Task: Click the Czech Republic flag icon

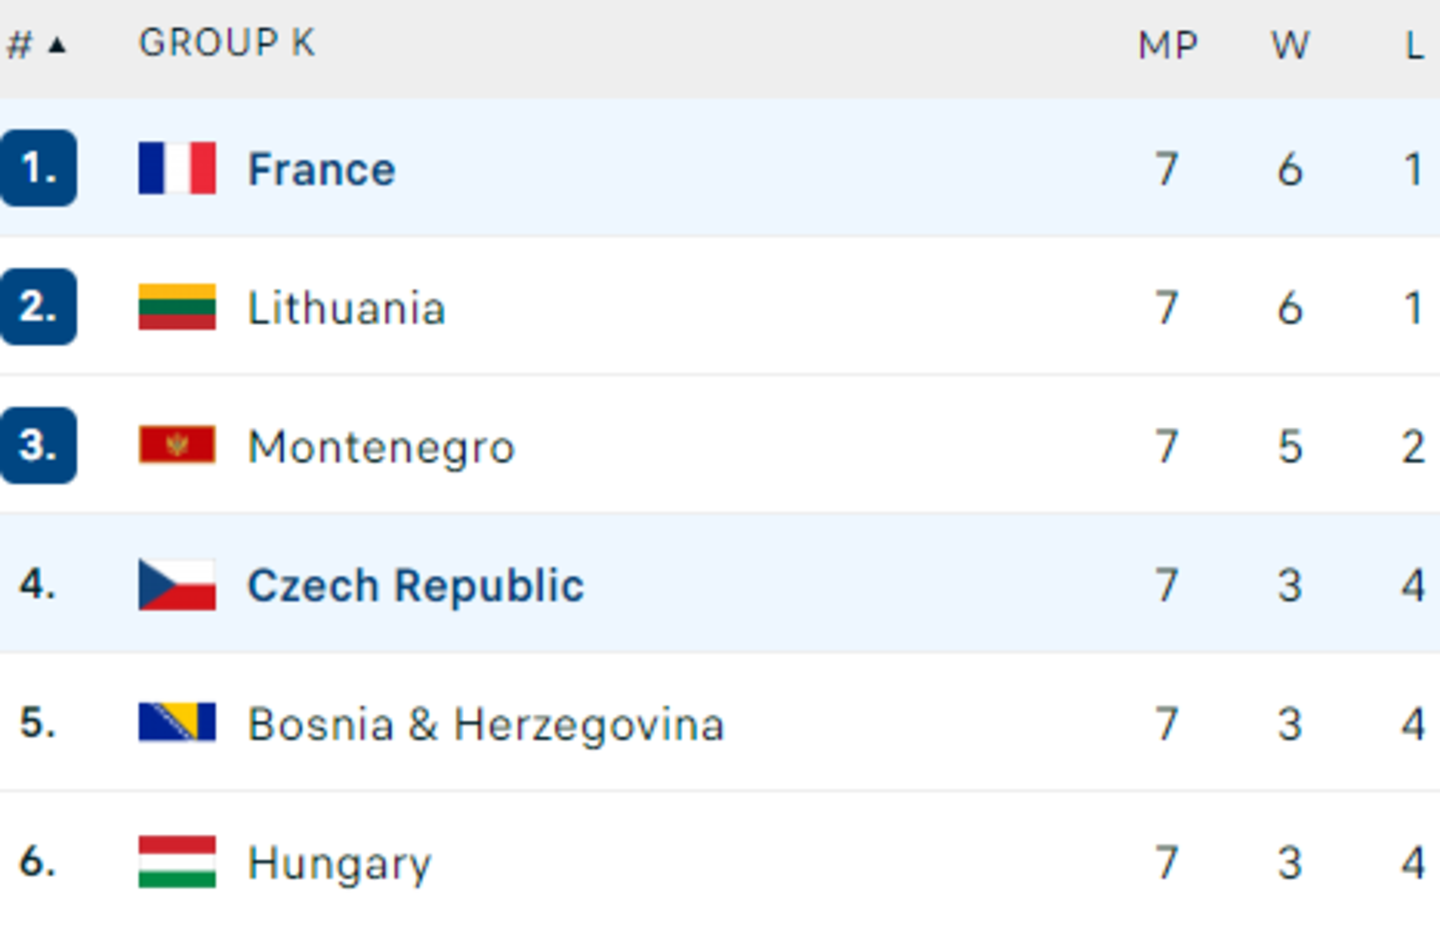Action: tap(177, 584)
